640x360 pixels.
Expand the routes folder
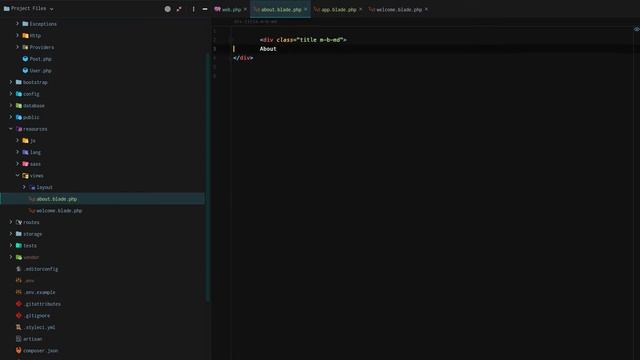point(11,222)
